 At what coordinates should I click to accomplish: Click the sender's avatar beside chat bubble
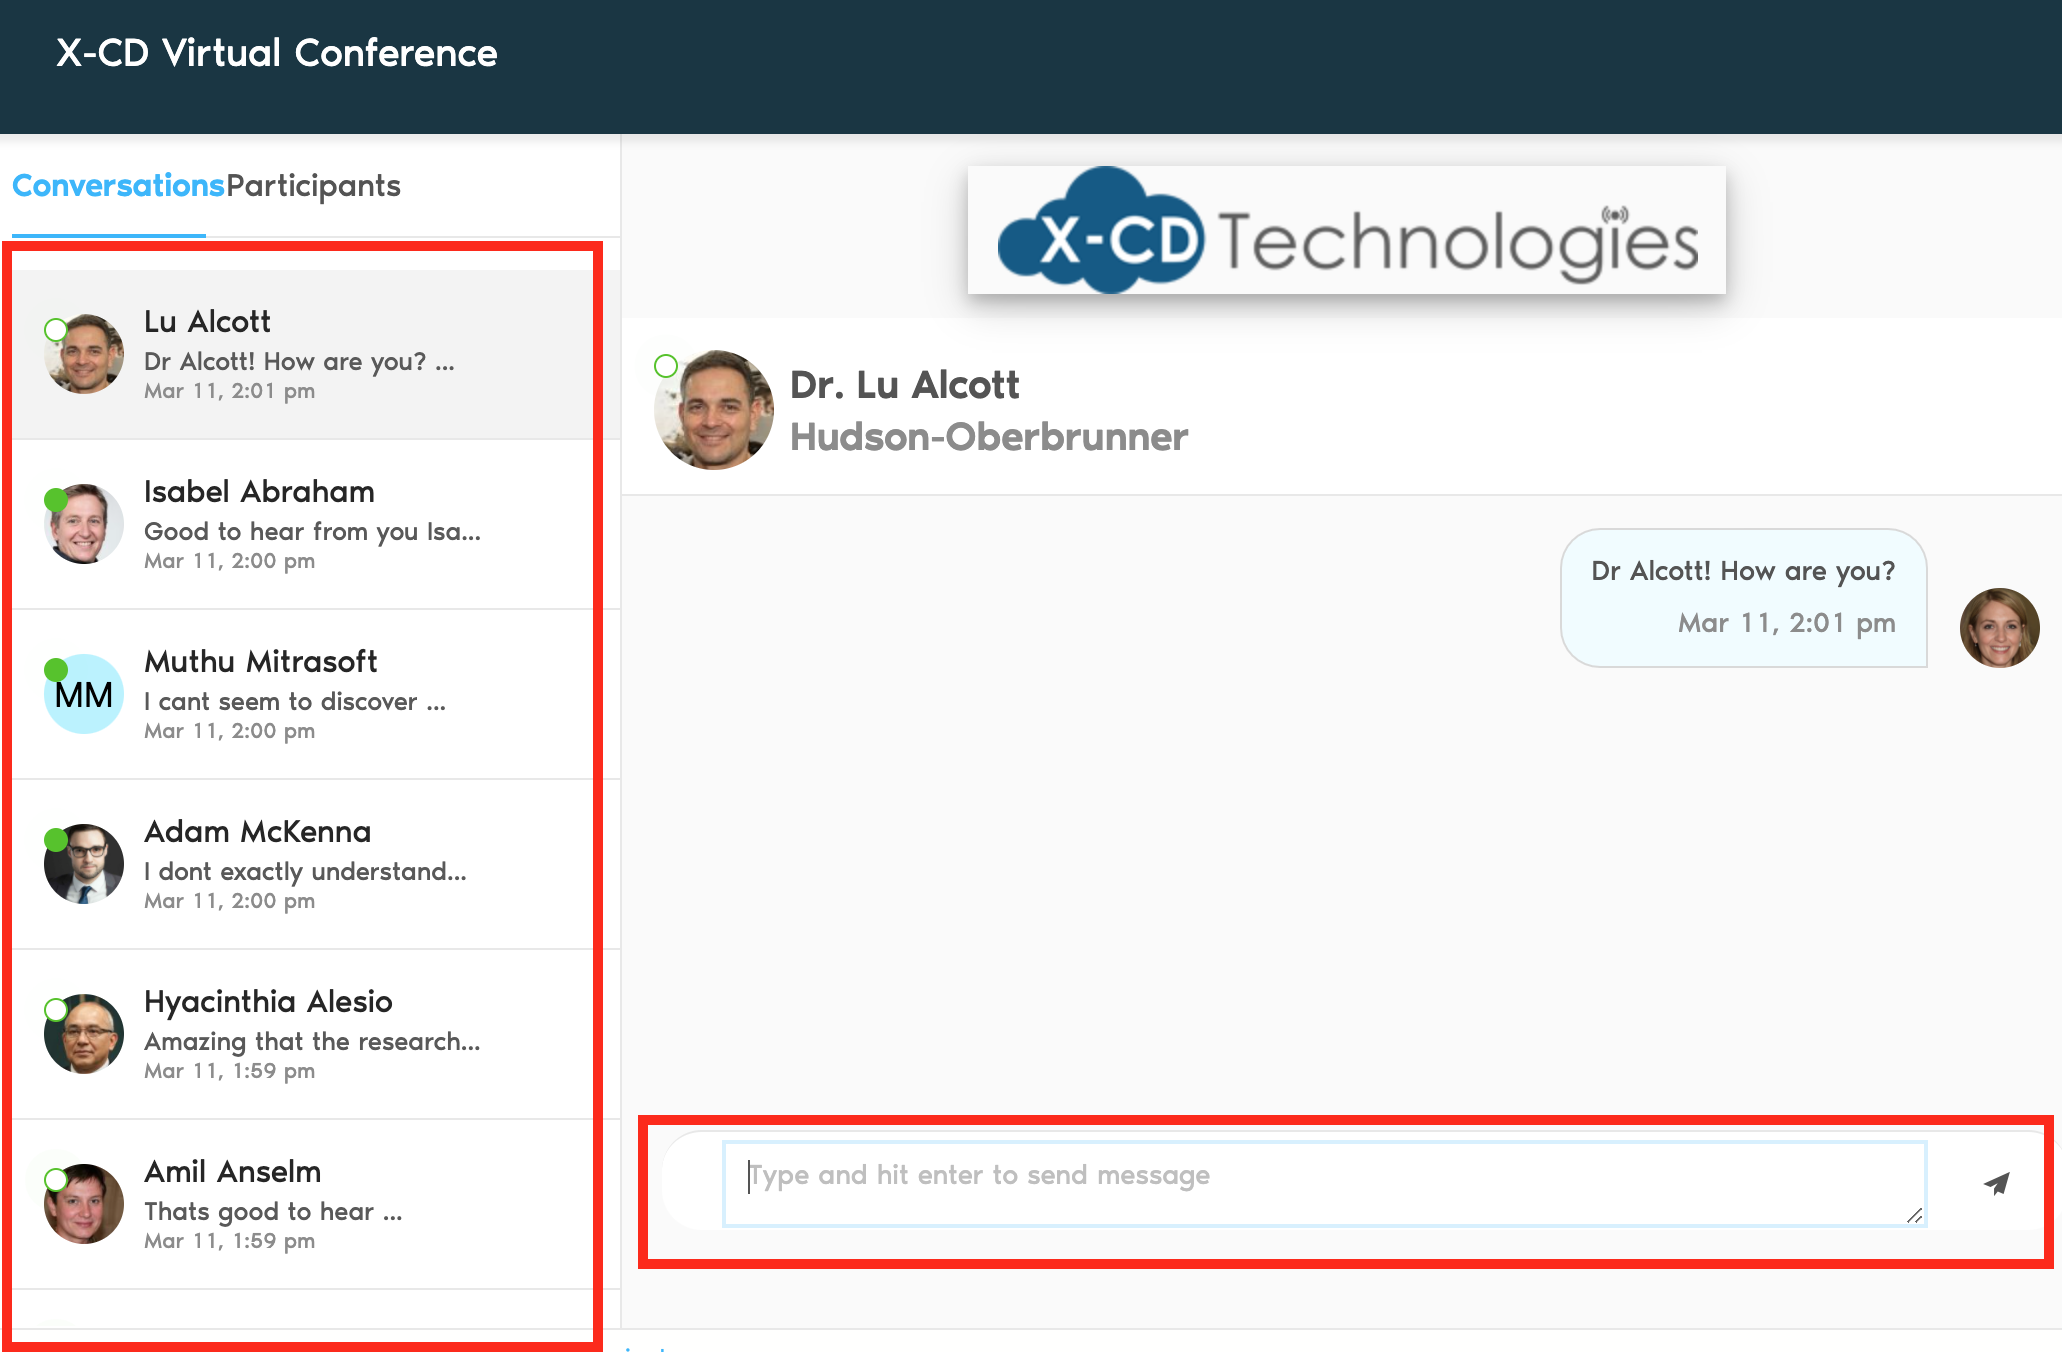point(1999,628)
